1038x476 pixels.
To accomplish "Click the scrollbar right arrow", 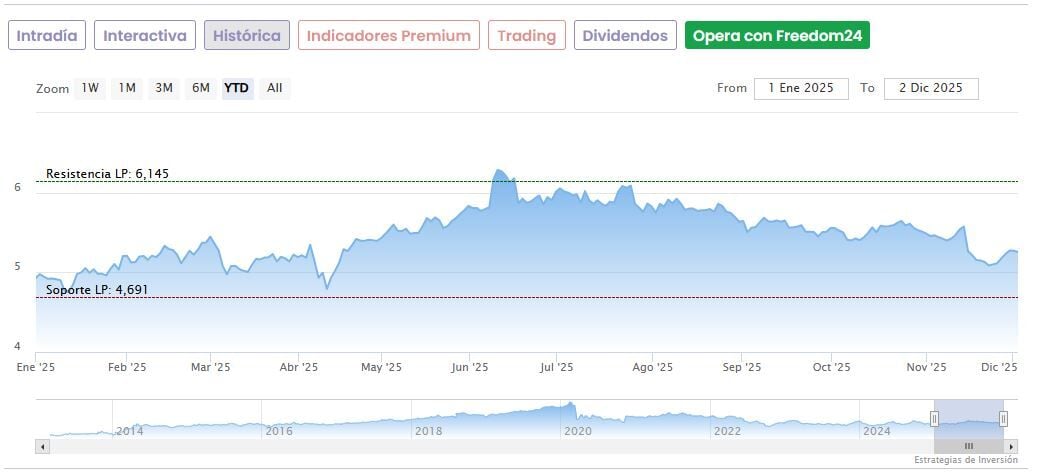I will [x=1012, y=446].
